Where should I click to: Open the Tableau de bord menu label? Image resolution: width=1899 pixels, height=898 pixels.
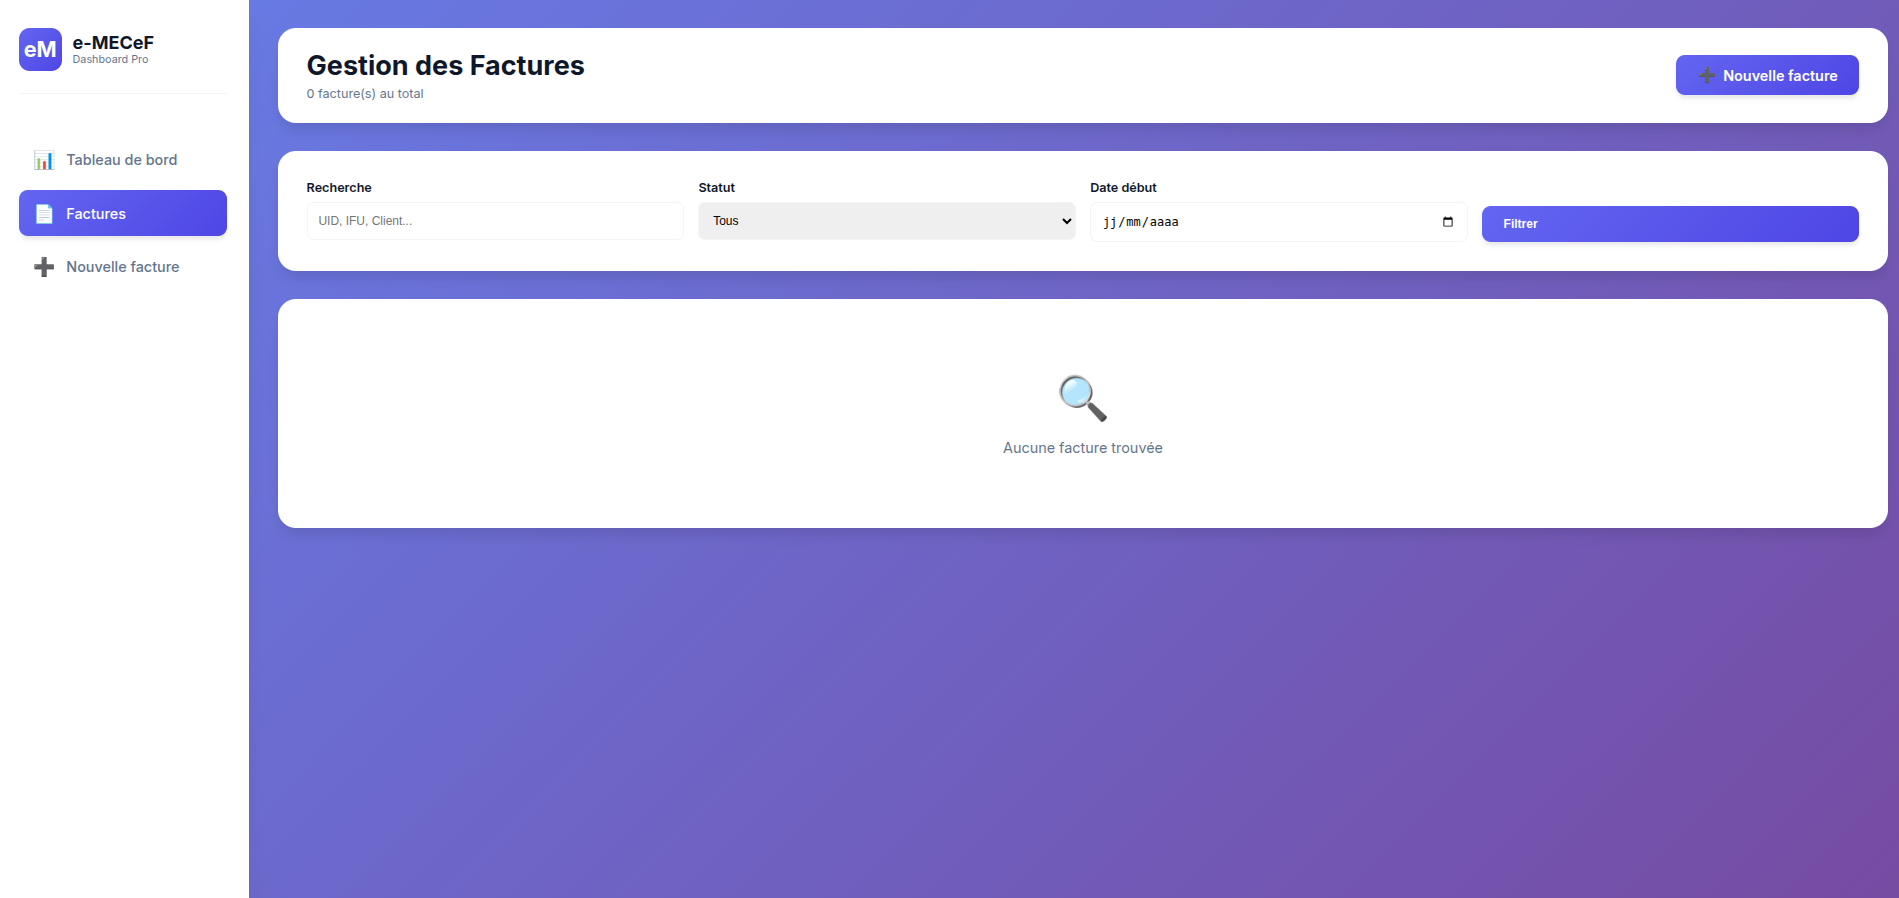[121, 160]
